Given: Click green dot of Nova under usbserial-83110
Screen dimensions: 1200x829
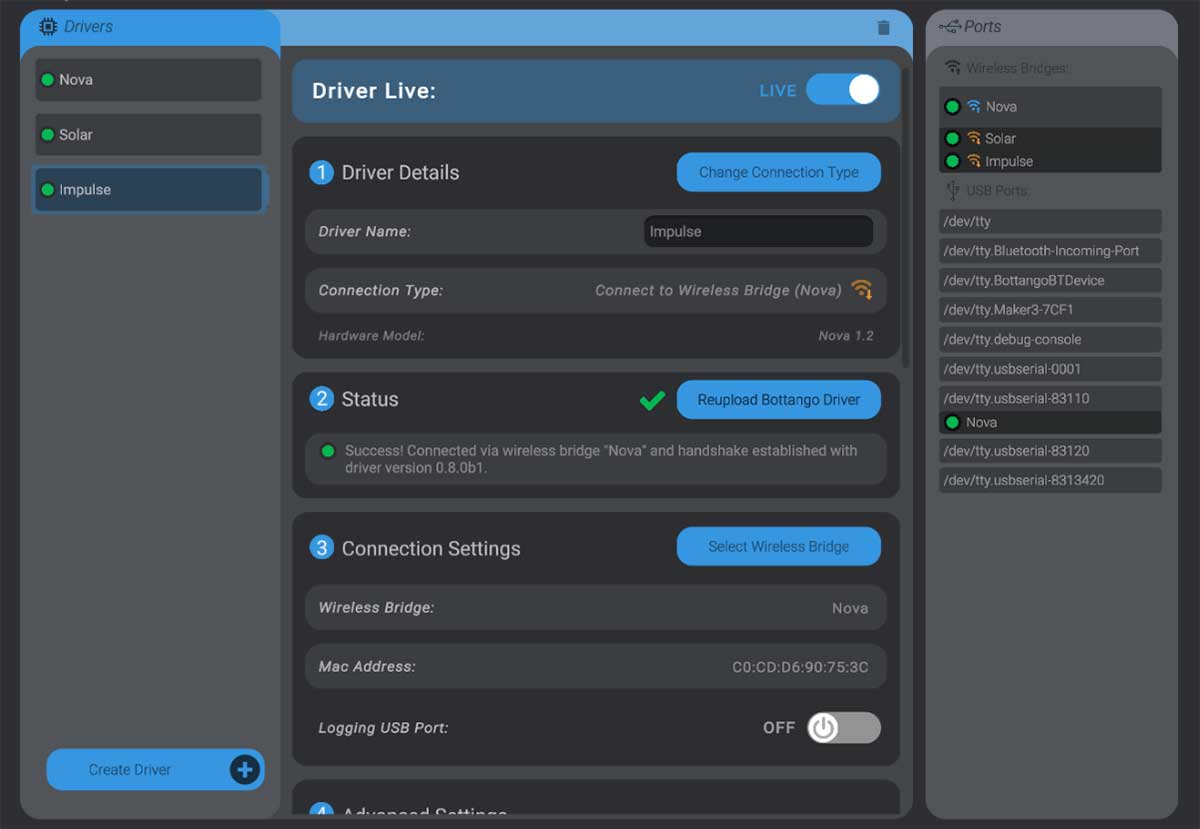Looking at the screenshot, I should pos(952,423).
